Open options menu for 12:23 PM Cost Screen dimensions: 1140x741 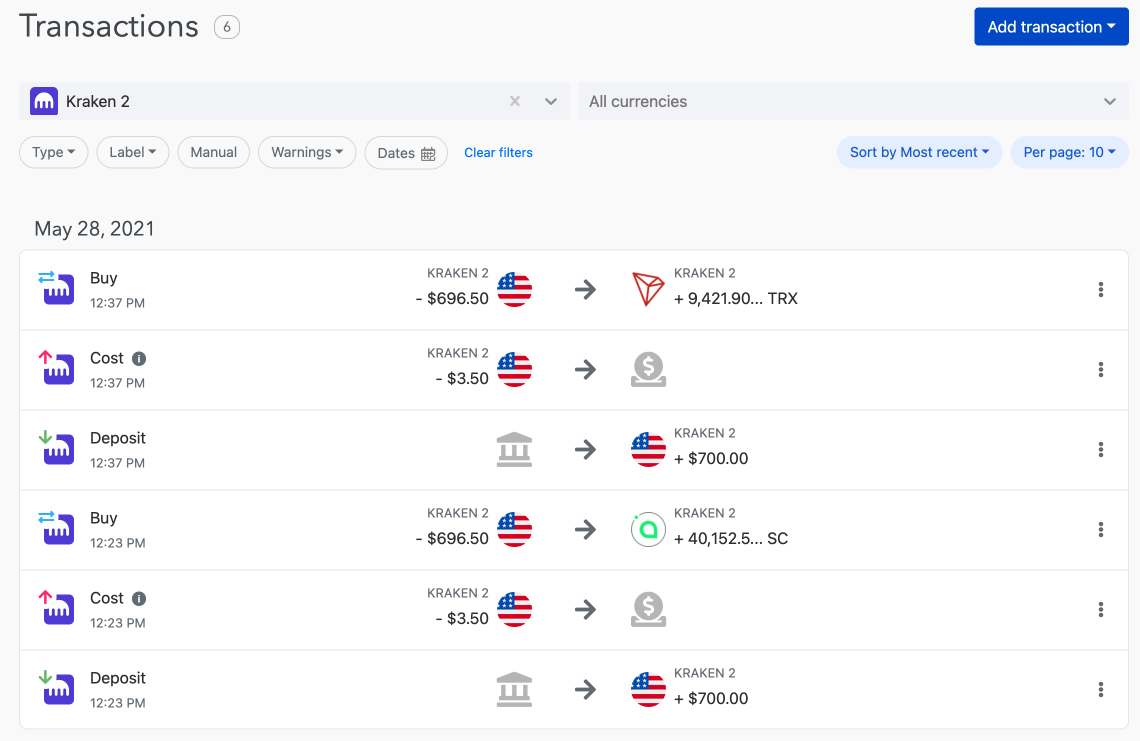1101,609
